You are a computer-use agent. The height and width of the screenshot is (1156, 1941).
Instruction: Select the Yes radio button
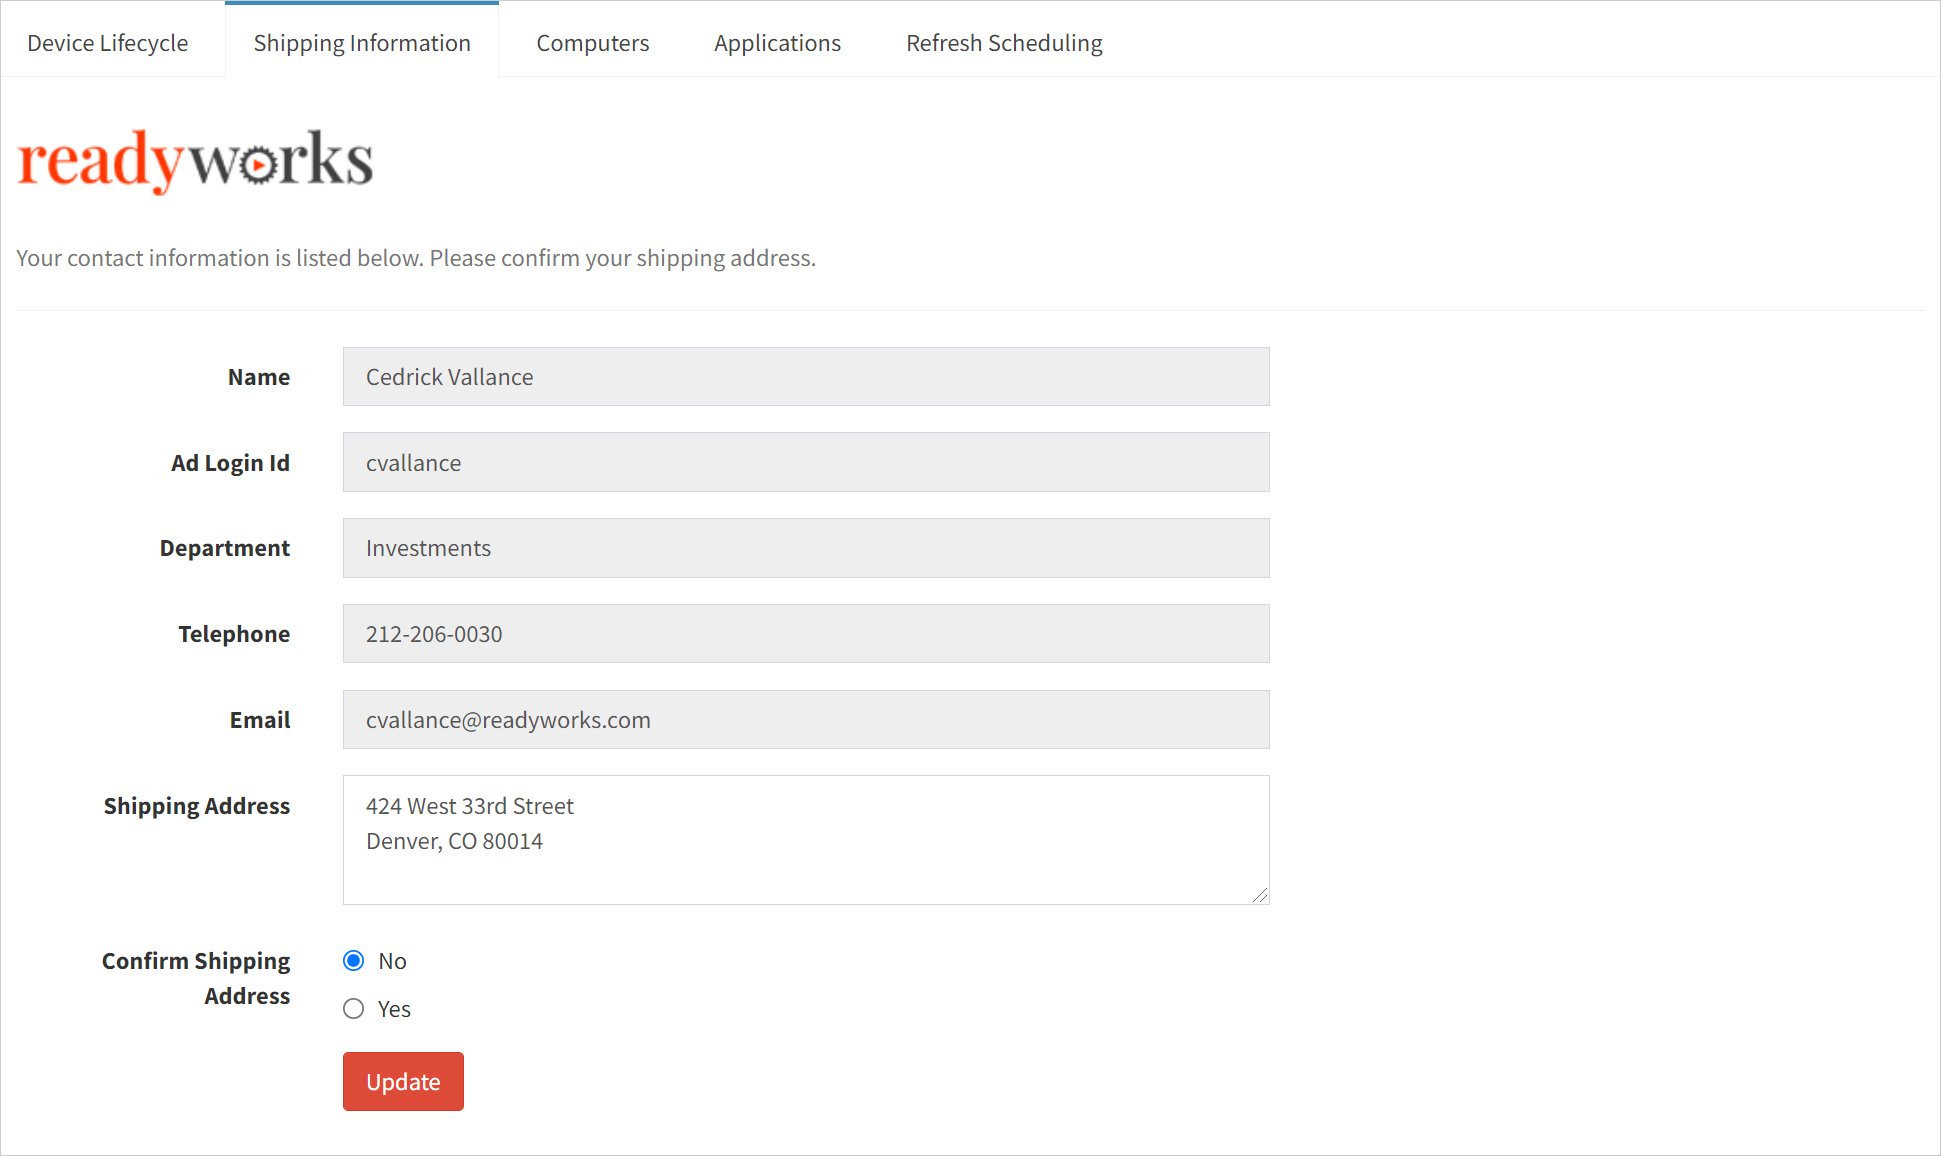[353, 1009]
